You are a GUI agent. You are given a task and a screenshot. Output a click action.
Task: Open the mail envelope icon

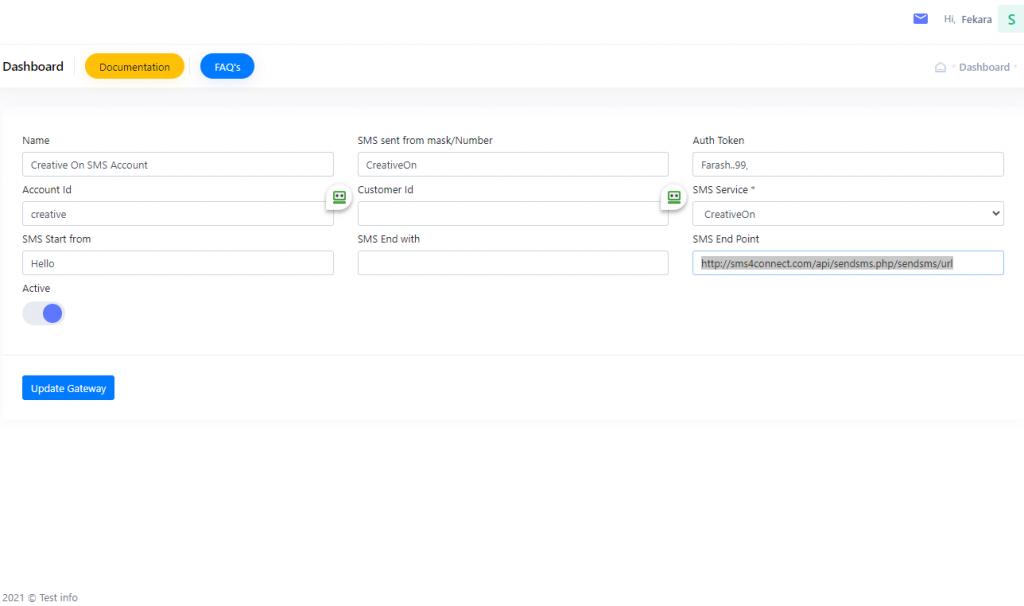(x=920, y=19)
